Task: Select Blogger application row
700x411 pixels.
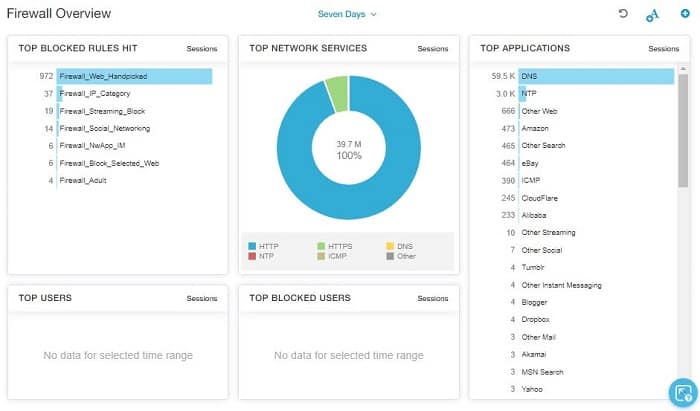Action: click(x=534, y=302)
